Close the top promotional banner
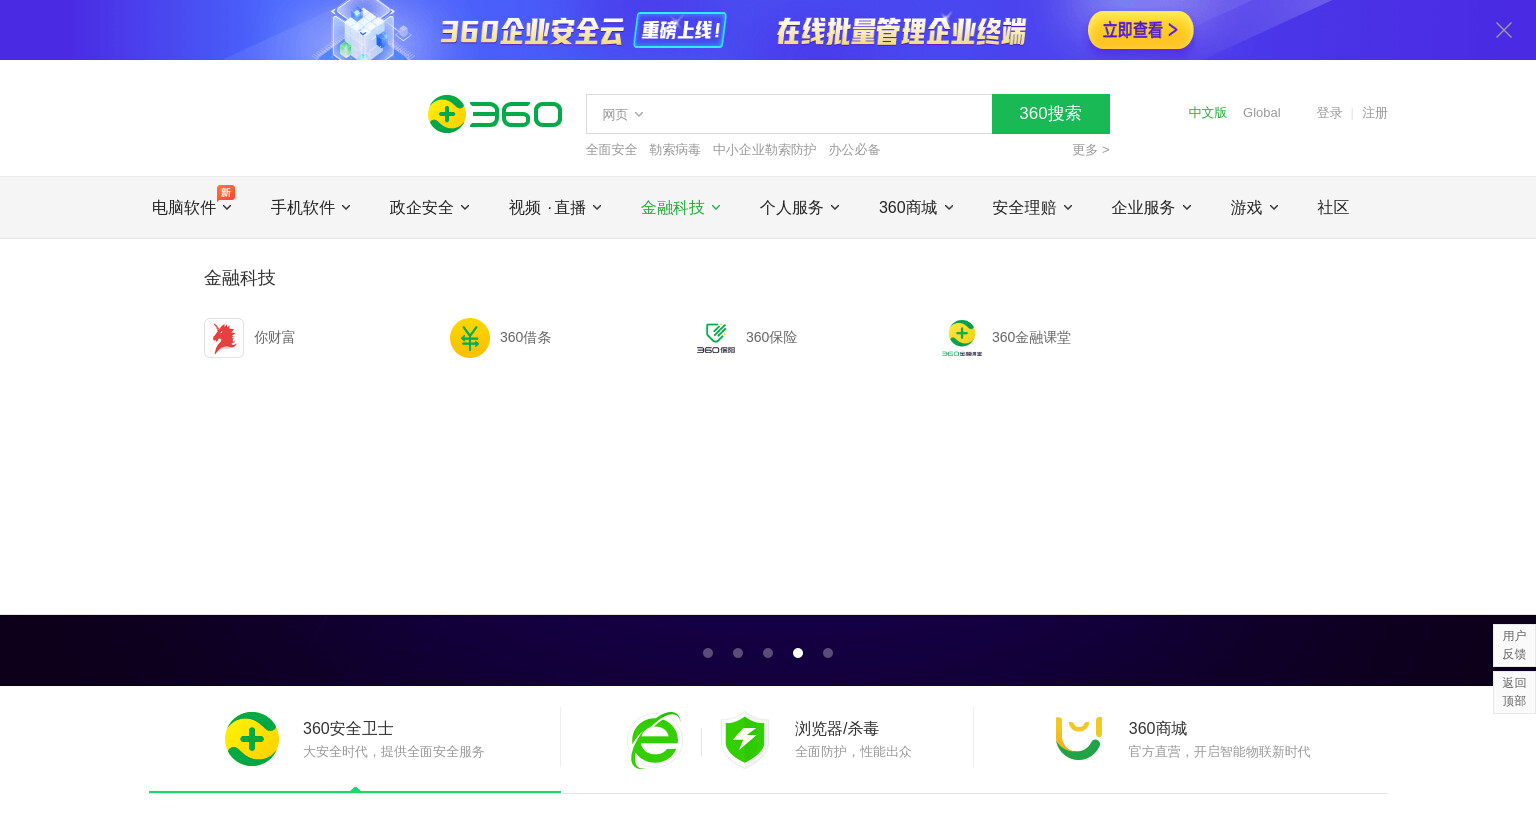This screenshot has width=1536, height=824. [x=1503, y=30]
